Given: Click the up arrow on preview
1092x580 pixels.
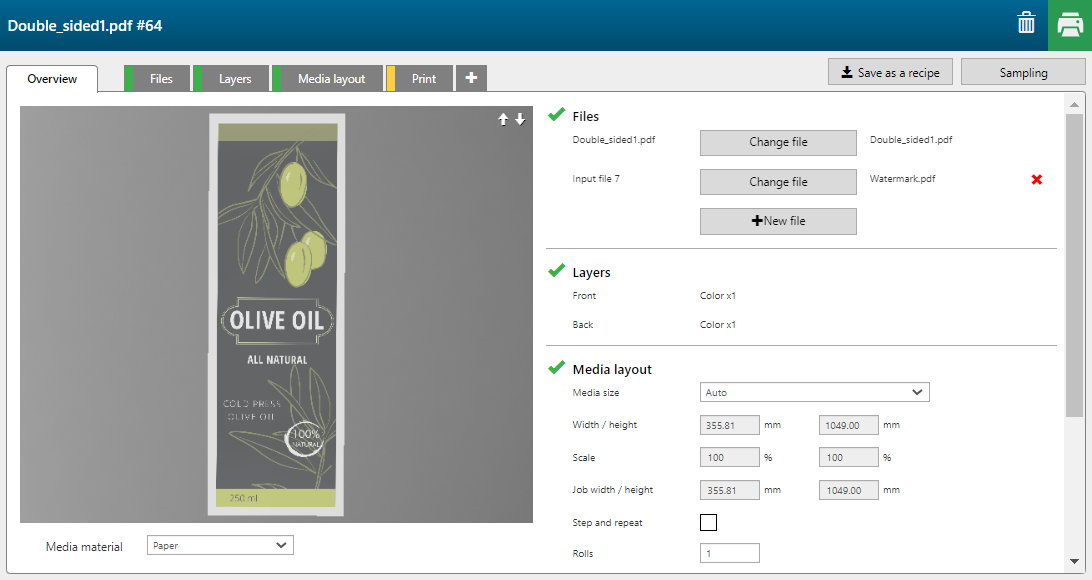Looking at the screenshot, I should 504,119.
